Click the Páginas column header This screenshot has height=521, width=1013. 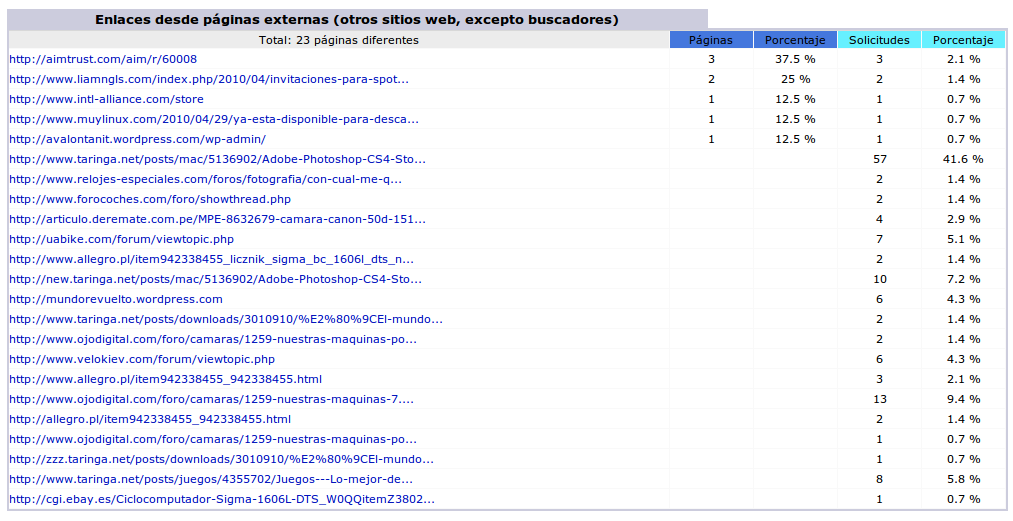(x=711, y=40)
